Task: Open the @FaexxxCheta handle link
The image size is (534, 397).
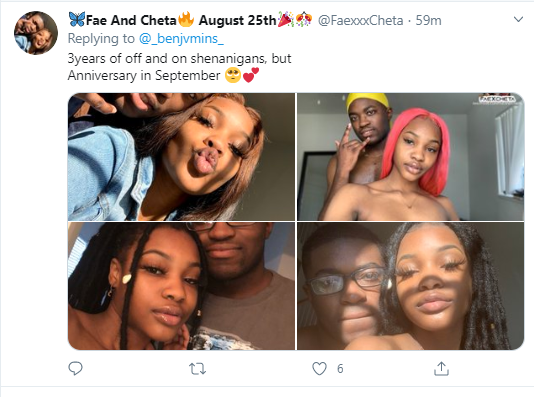Action: (x=360, y=20)
